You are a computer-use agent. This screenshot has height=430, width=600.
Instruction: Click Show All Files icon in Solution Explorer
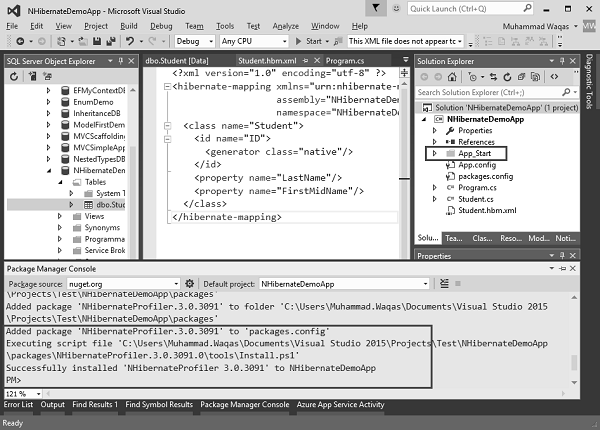[x=535, y=77]
